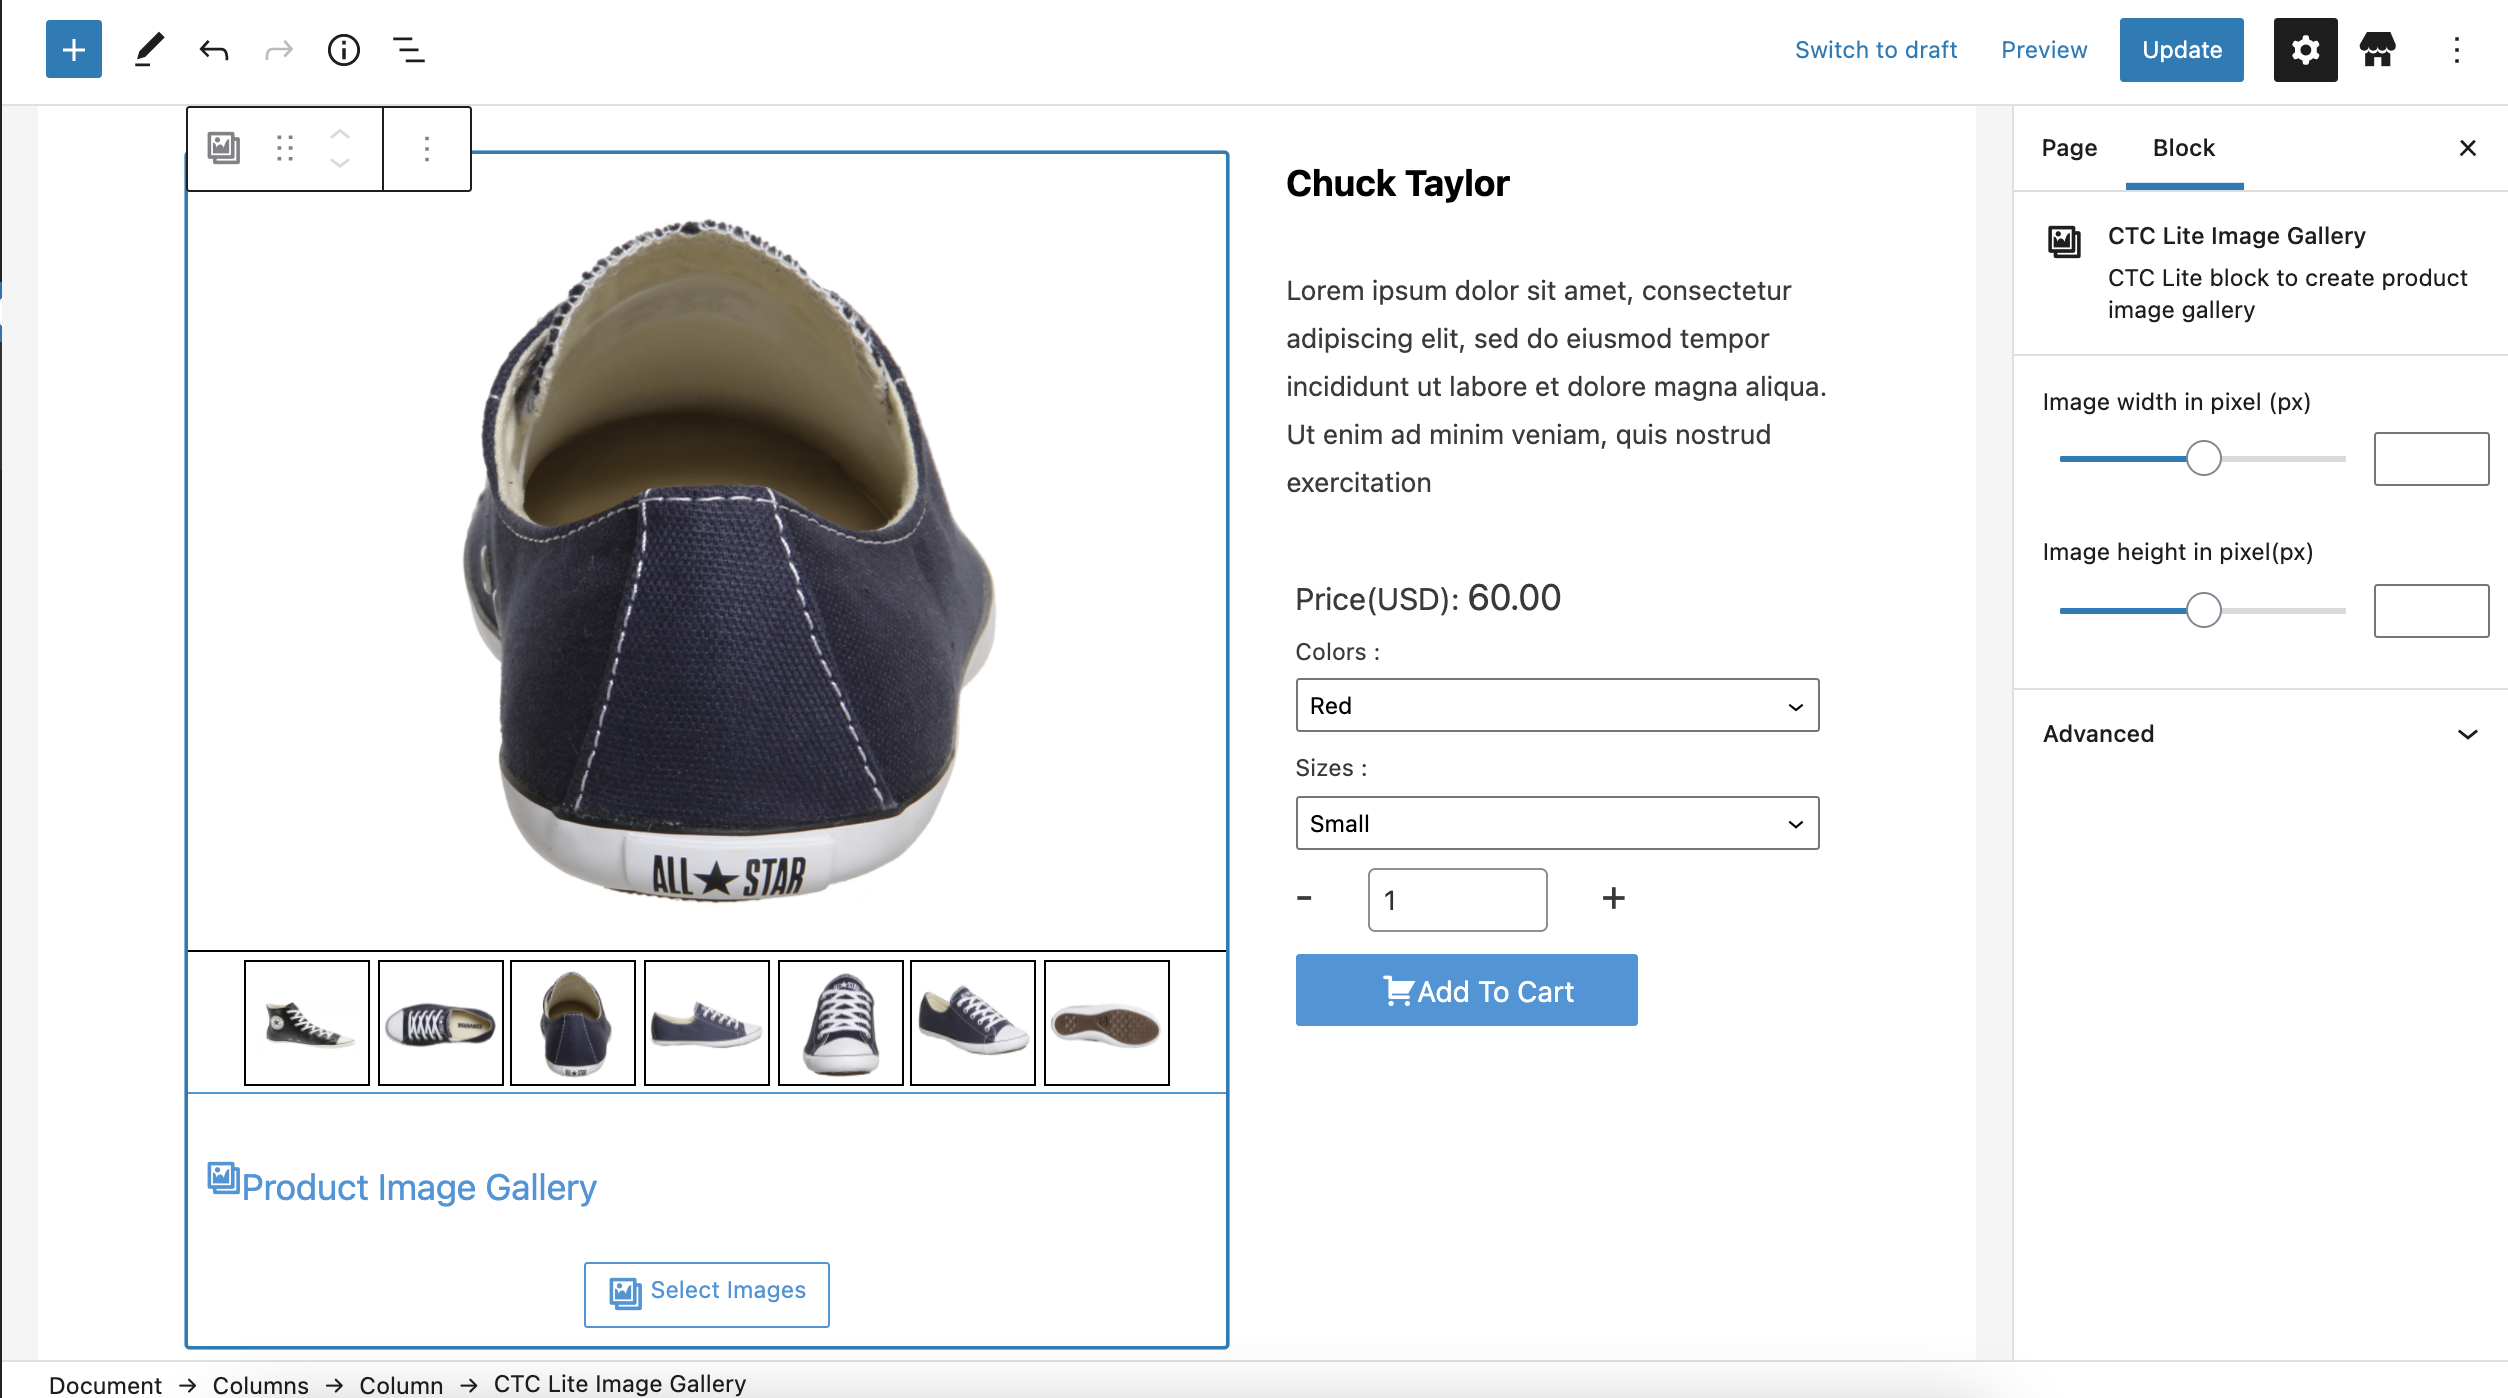This screenshot has height=1398, width=2508.
Task: Click Column in the breadcrumb
Action: 401,1384
